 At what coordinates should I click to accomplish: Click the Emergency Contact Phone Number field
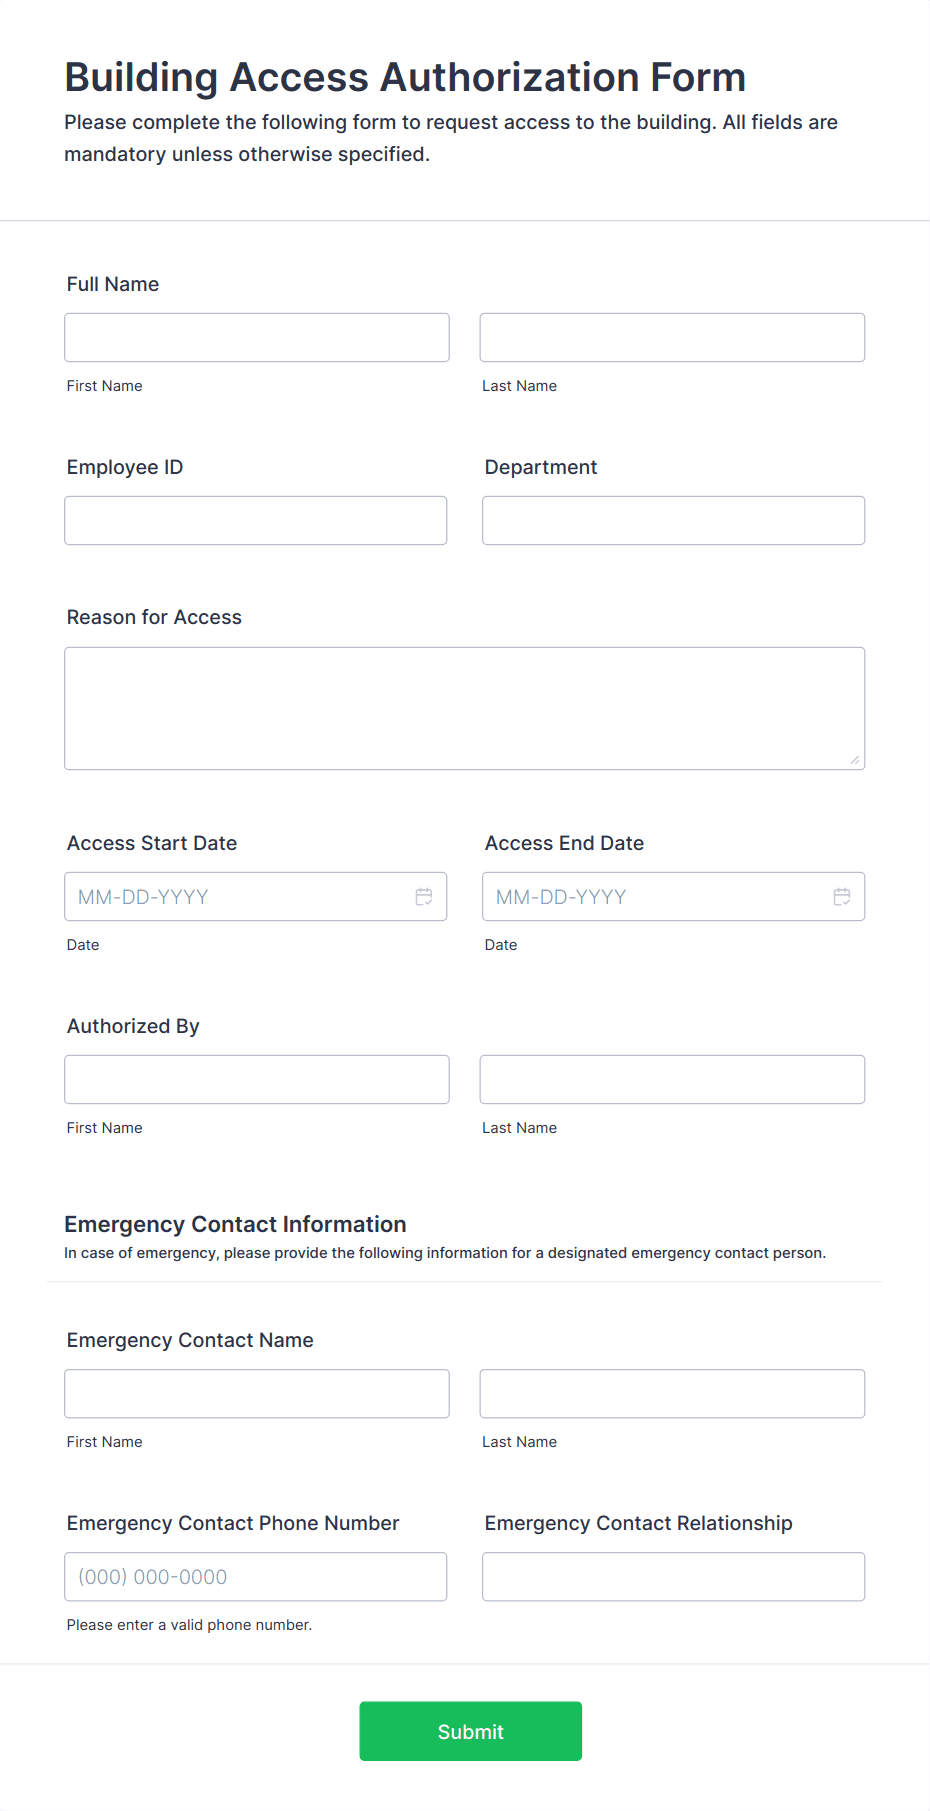255,1576
